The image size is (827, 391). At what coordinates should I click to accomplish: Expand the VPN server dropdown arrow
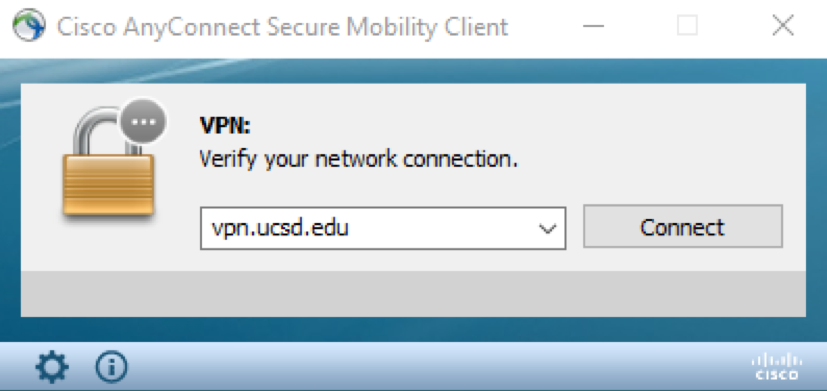pyautogui.click(x=547, y=228)
